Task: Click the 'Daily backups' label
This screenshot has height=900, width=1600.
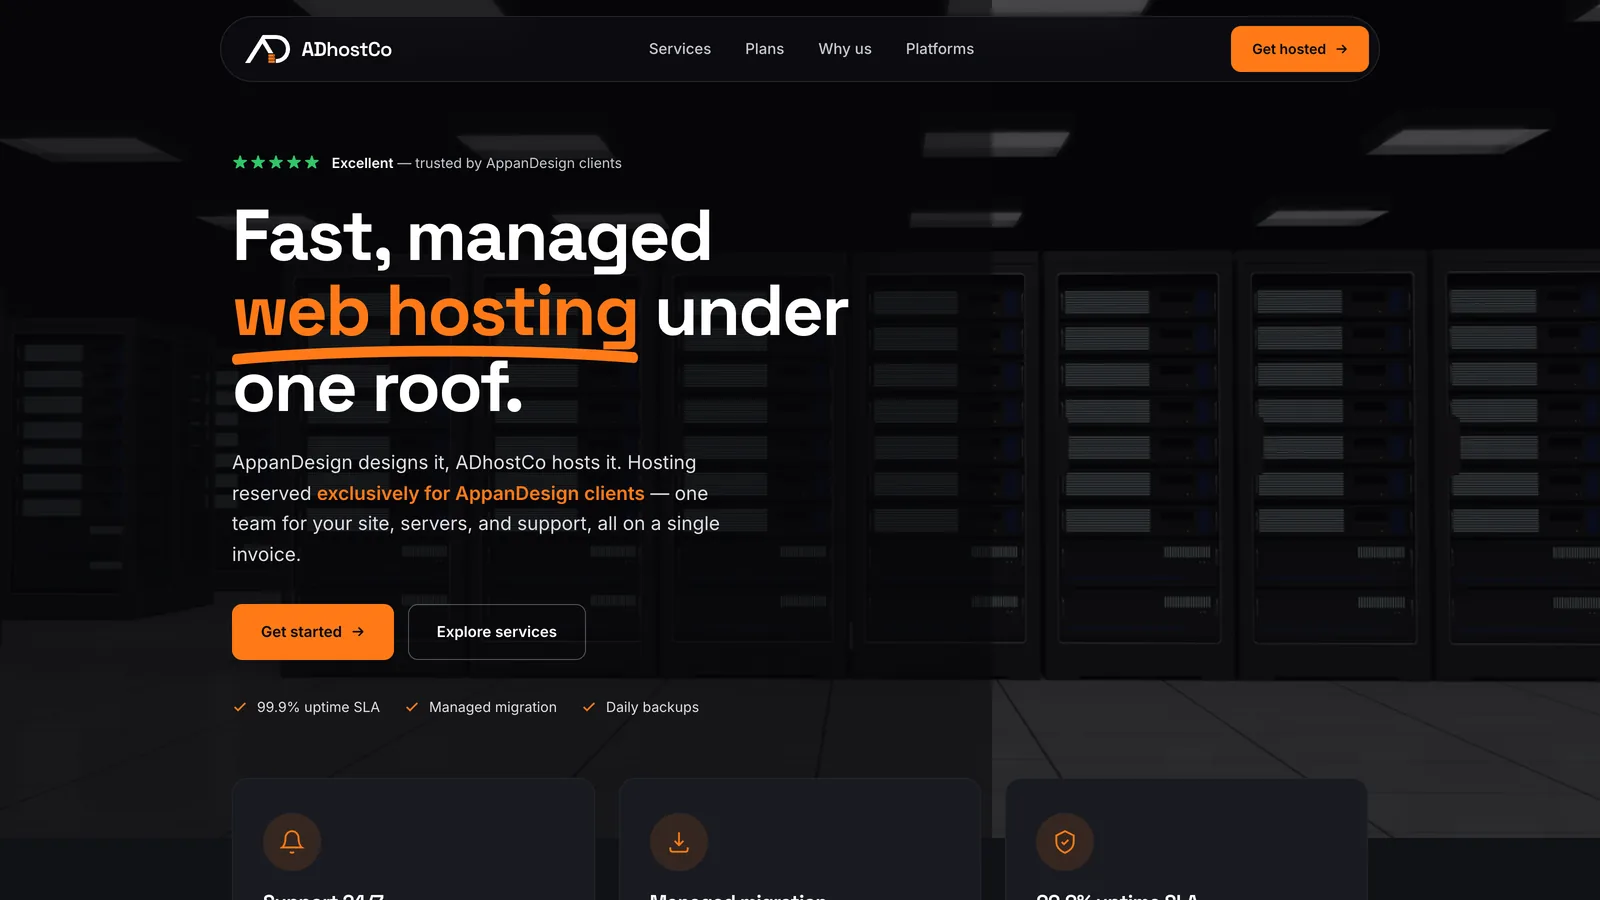Action: tap(652, 707)
